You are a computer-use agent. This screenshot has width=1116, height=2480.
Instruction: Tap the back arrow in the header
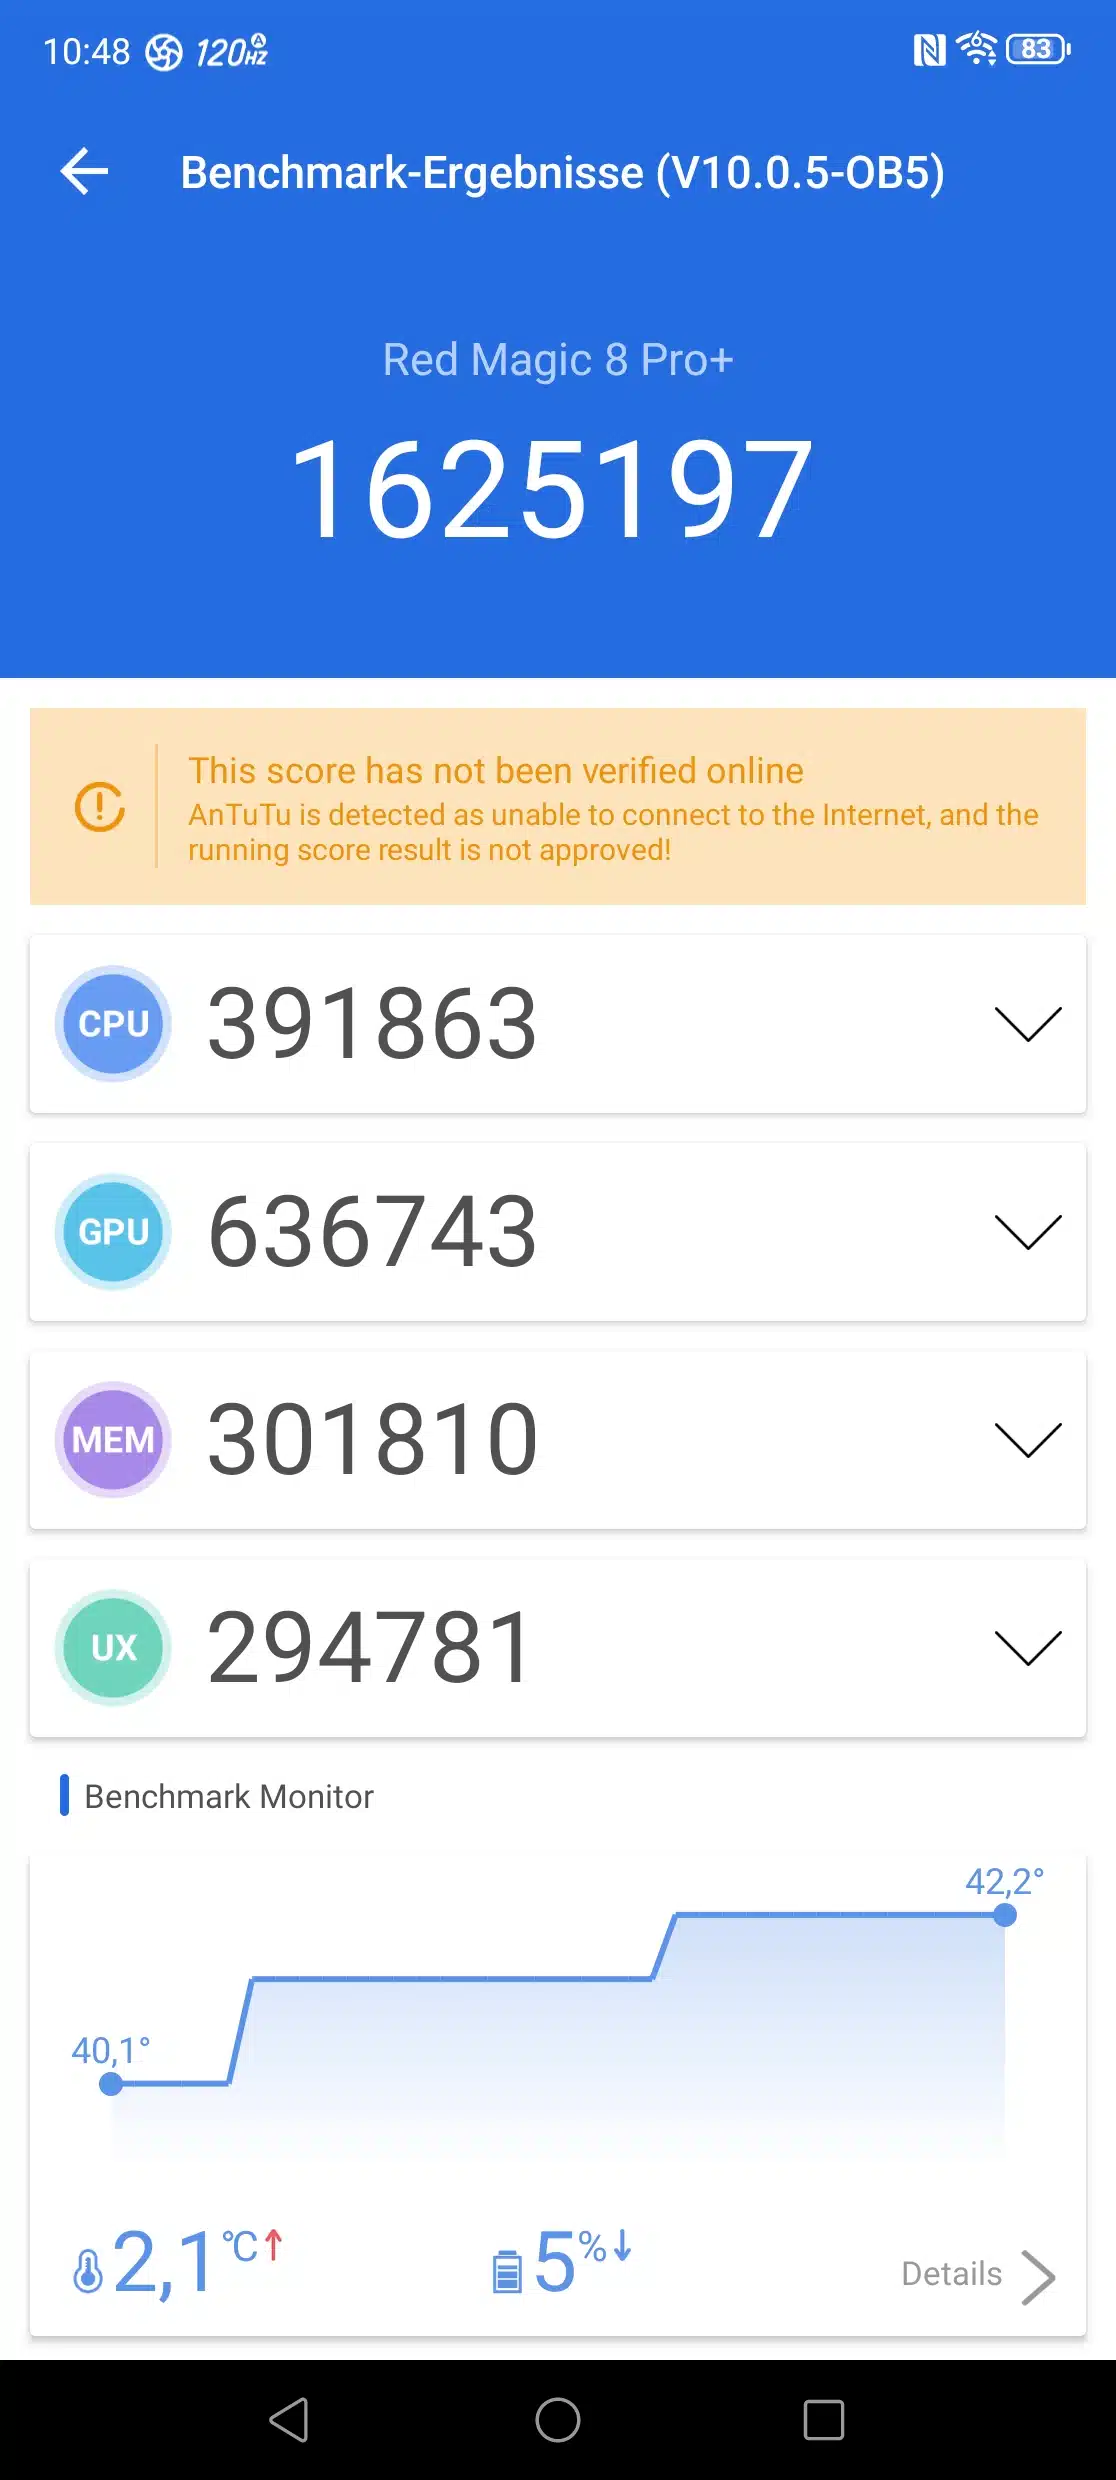84,172
